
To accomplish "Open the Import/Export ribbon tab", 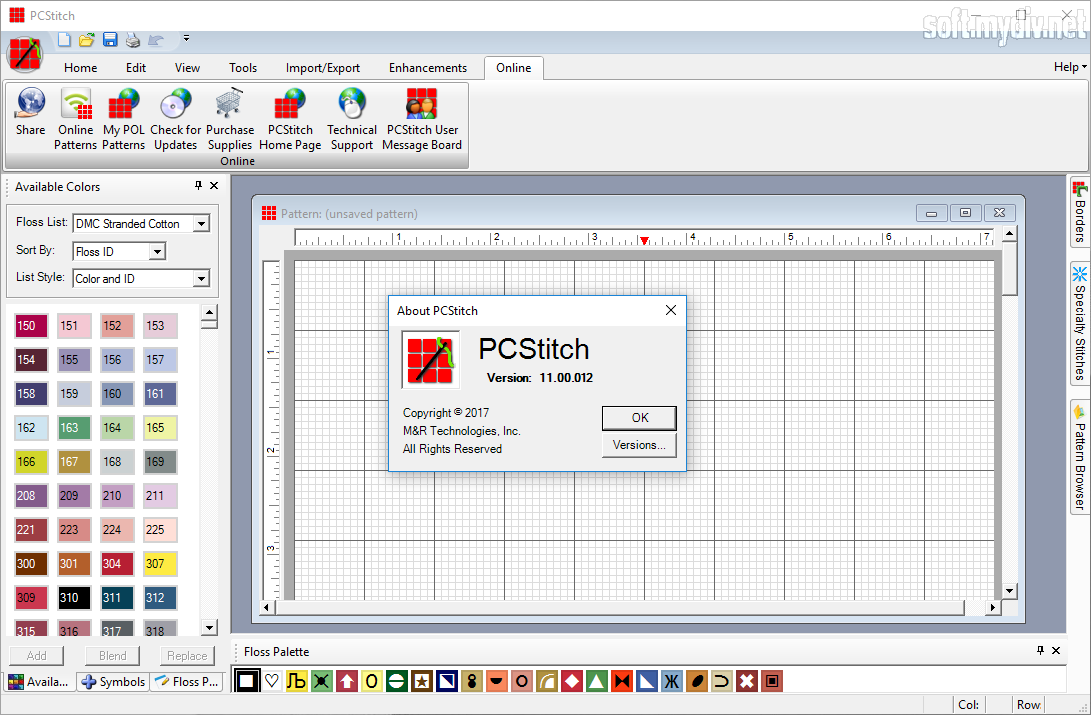I will [323, 67].
